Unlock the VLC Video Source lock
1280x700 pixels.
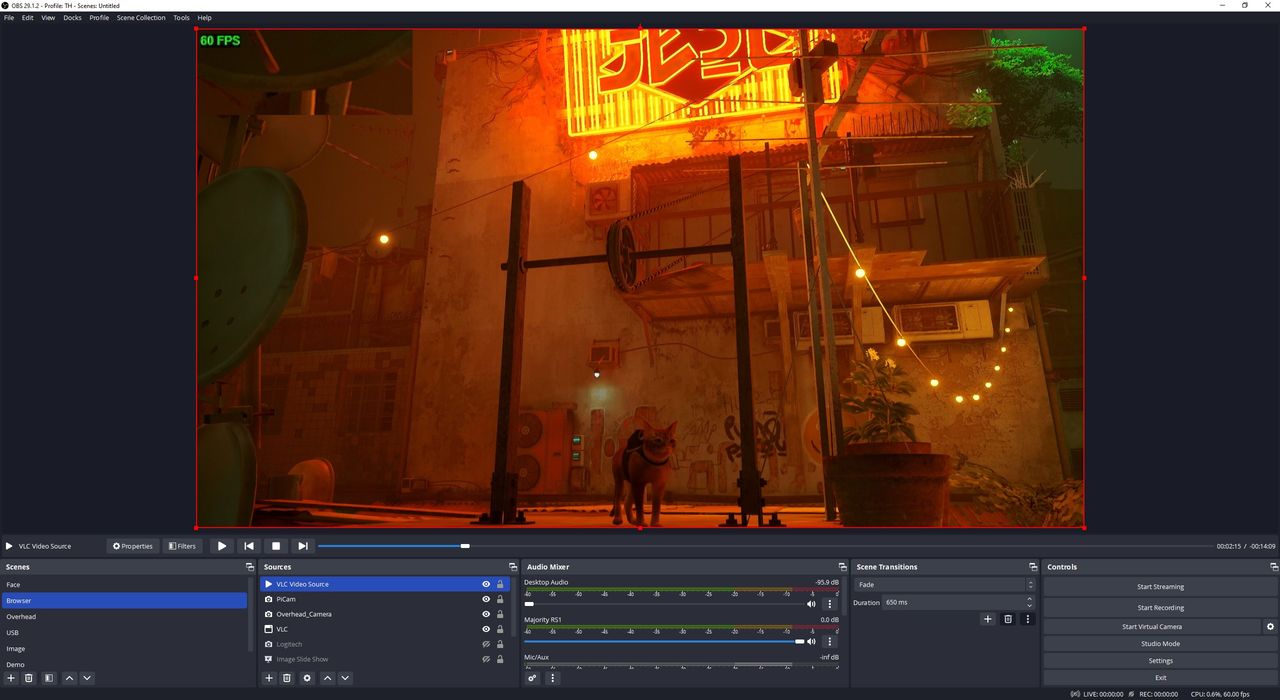[x=500, y=584]
